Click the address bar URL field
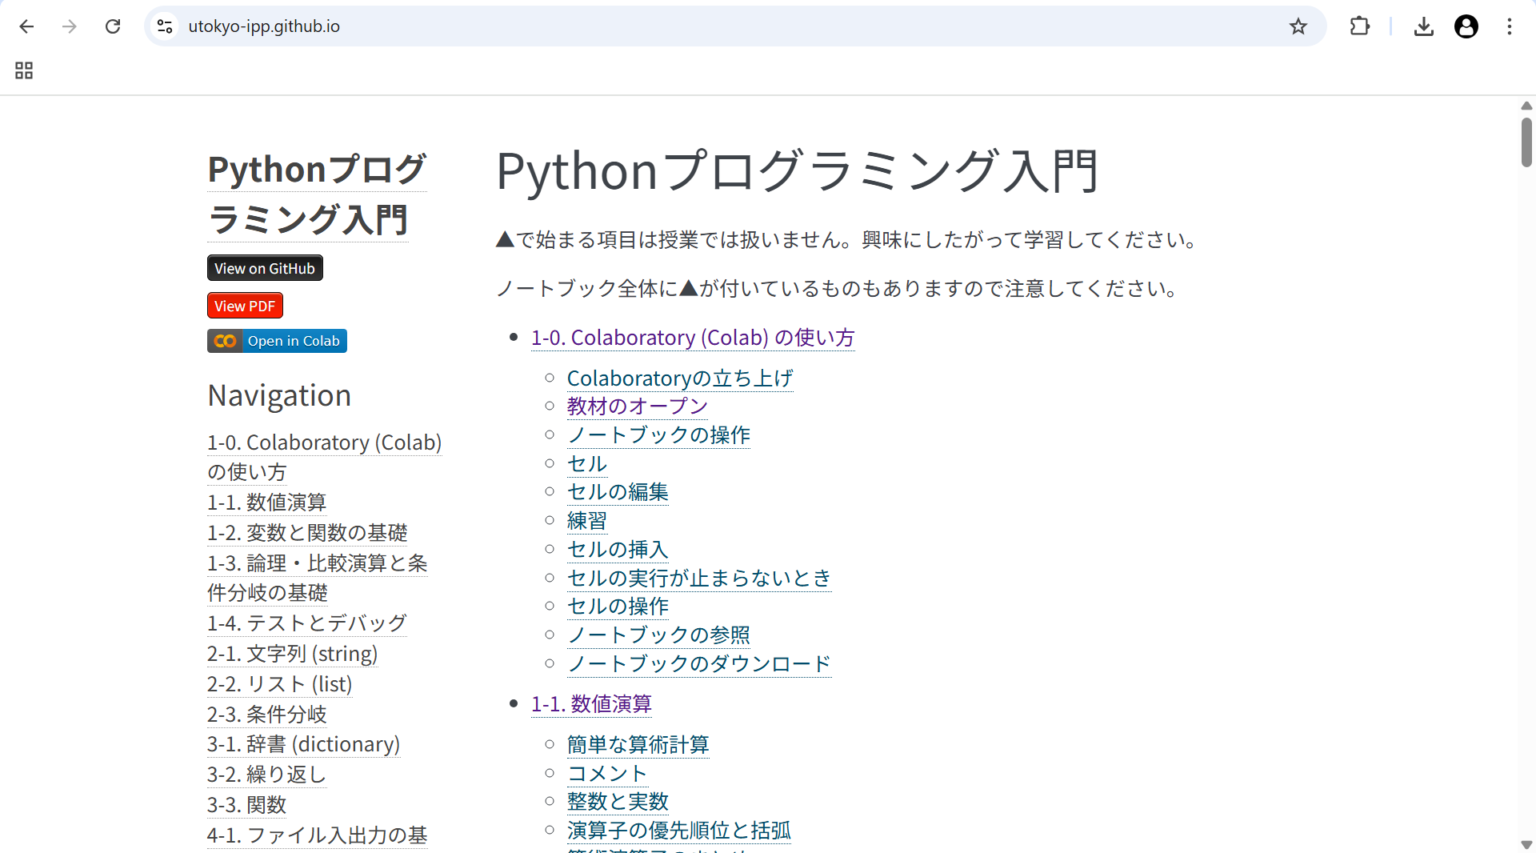The height and width of the screenshot is (853, 1536). [x=700, y=27]
